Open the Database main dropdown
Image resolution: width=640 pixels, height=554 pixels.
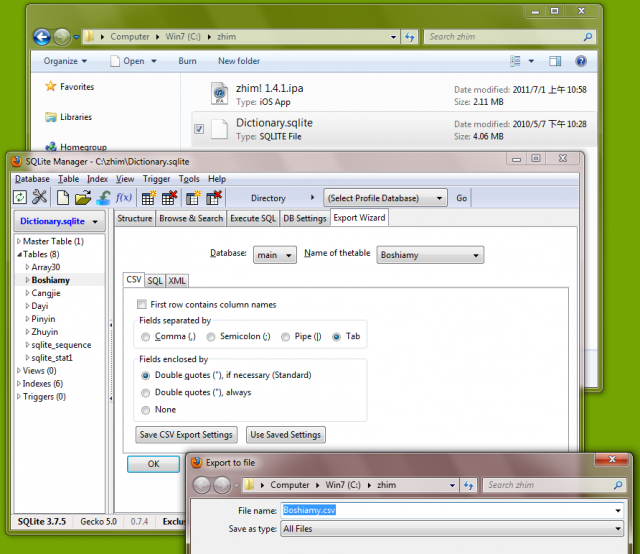pos(275,255)
